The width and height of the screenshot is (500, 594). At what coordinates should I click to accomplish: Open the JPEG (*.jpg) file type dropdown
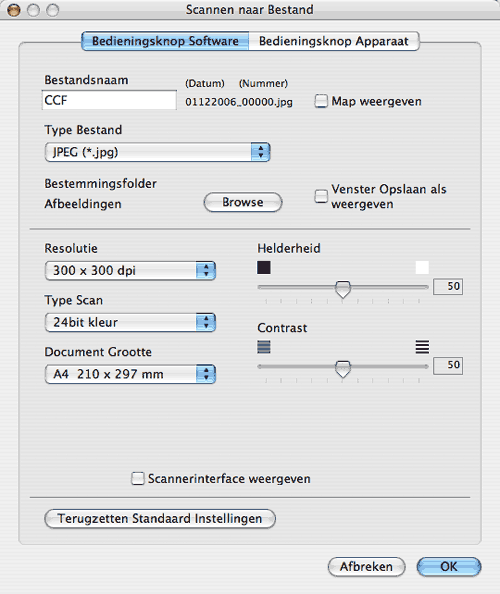point(157,152)
